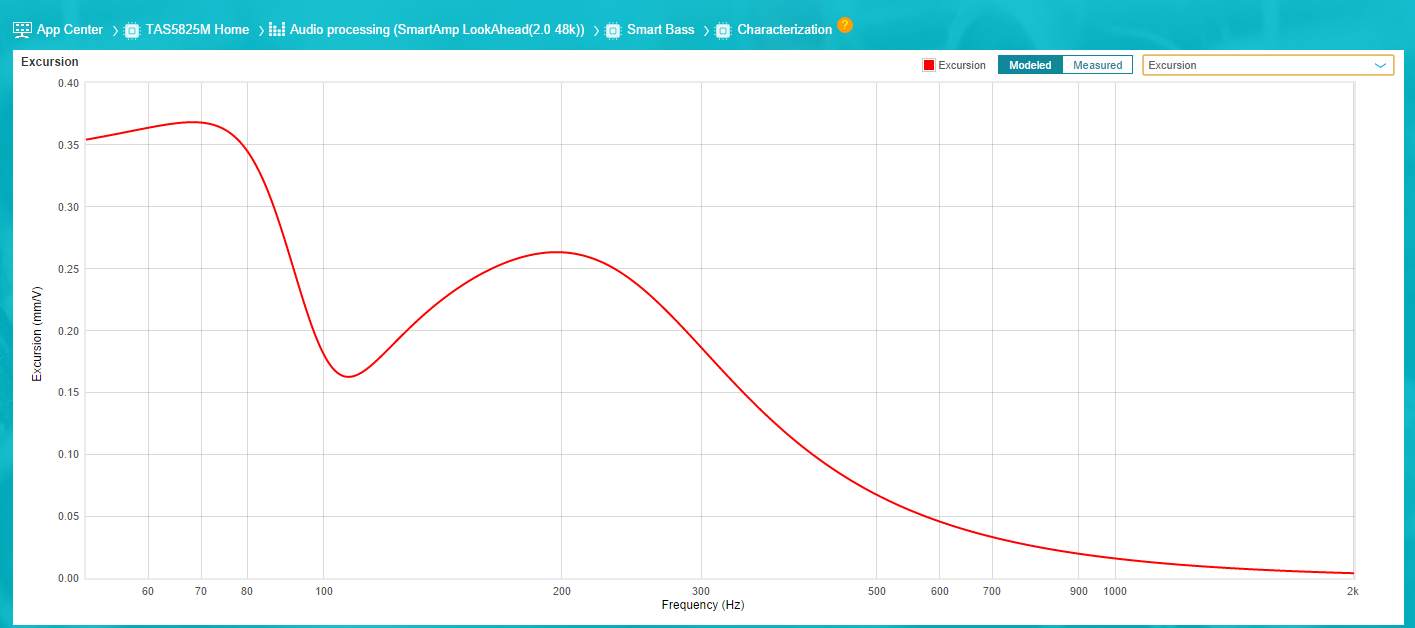Select the Characterization breadcrumb label
The width and height of the screenshot is (1415, 628).
(784, 30)
